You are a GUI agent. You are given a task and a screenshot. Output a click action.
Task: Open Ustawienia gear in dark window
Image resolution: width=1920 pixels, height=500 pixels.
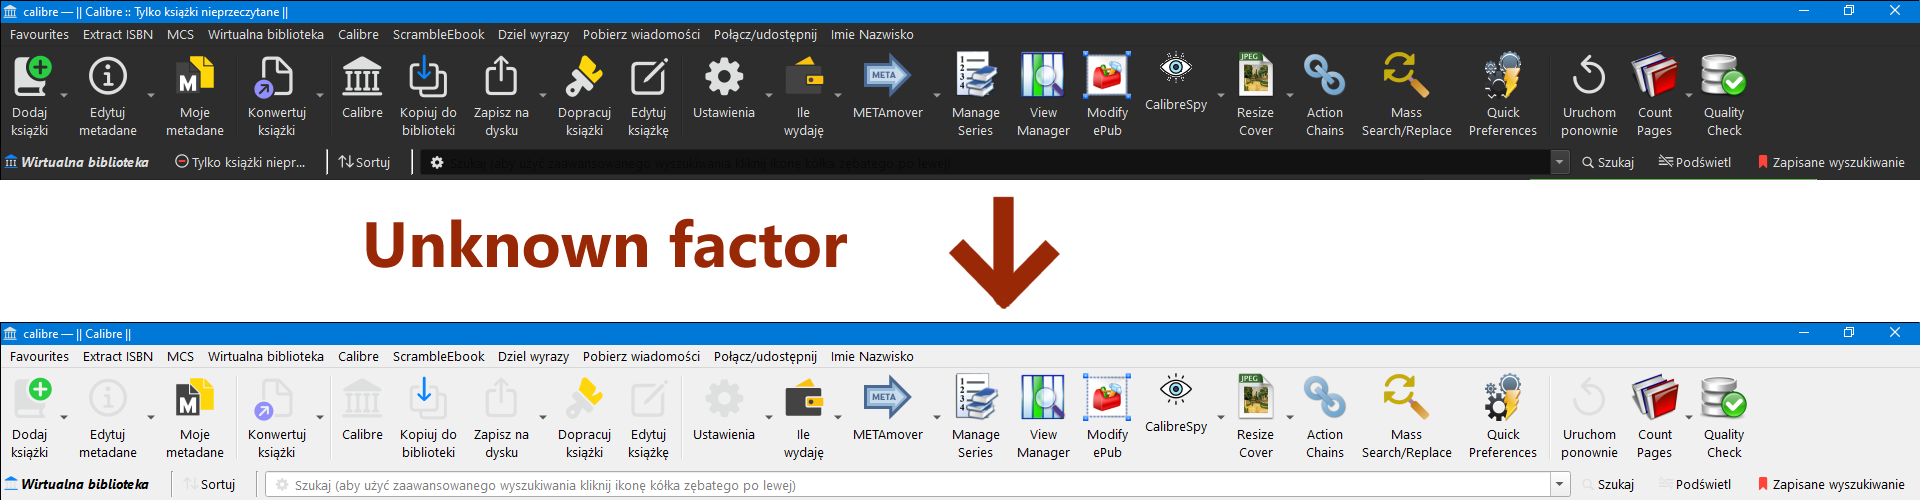point(724,76)
